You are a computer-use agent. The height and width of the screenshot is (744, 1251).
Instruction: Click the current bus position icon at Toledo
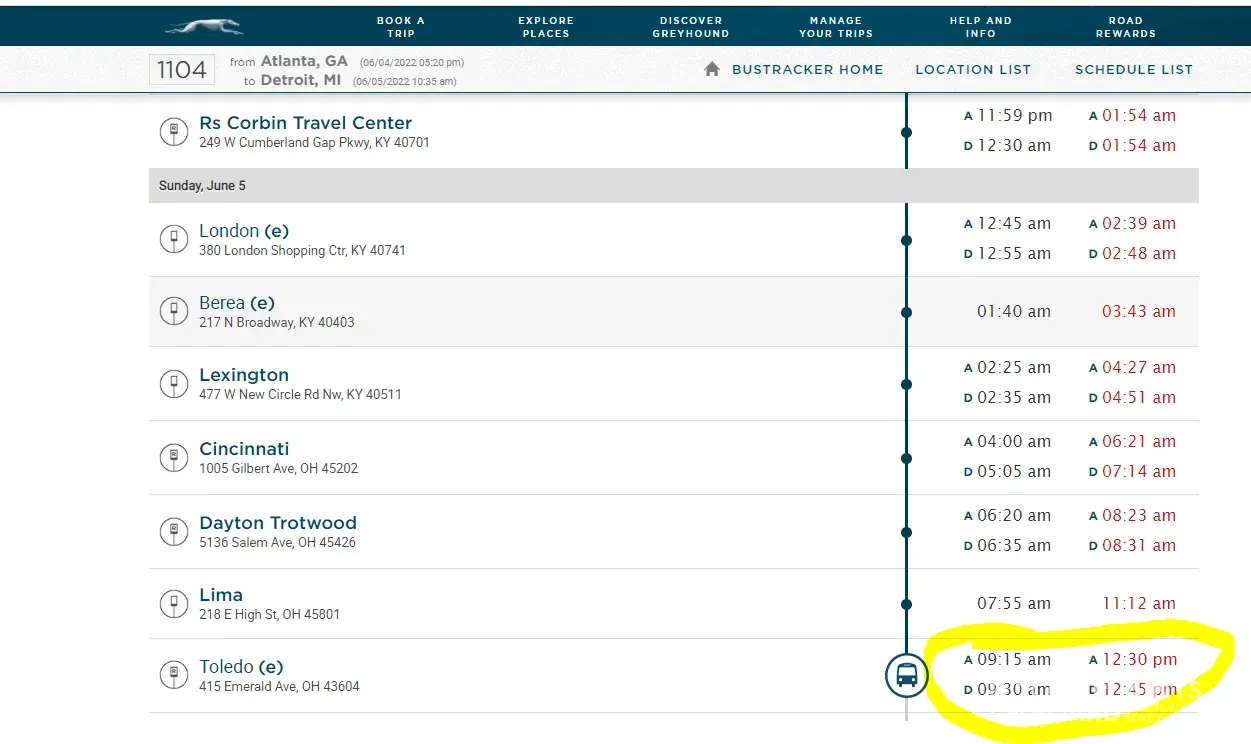pos(906,675)
